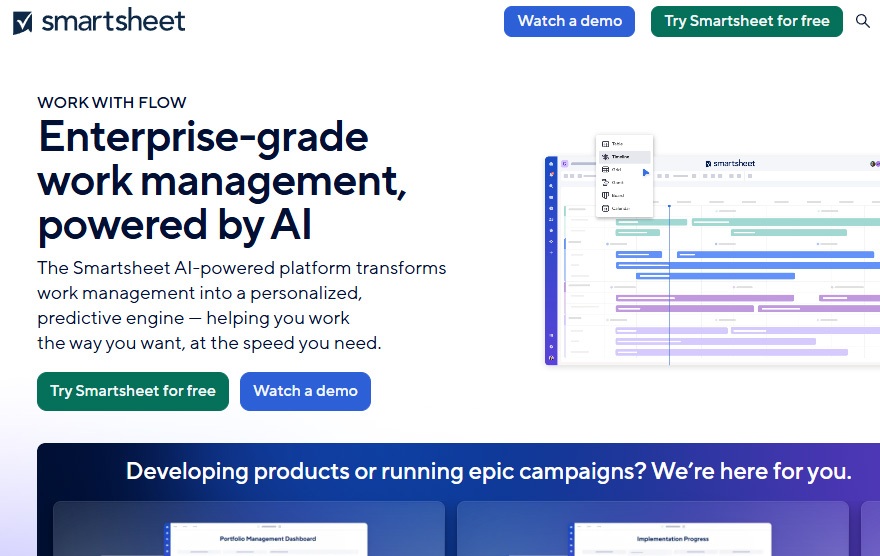Viewport: 880px width, 556px height.
Task: Go to the Smartsheet logo home link
Action: coord(99,21)
